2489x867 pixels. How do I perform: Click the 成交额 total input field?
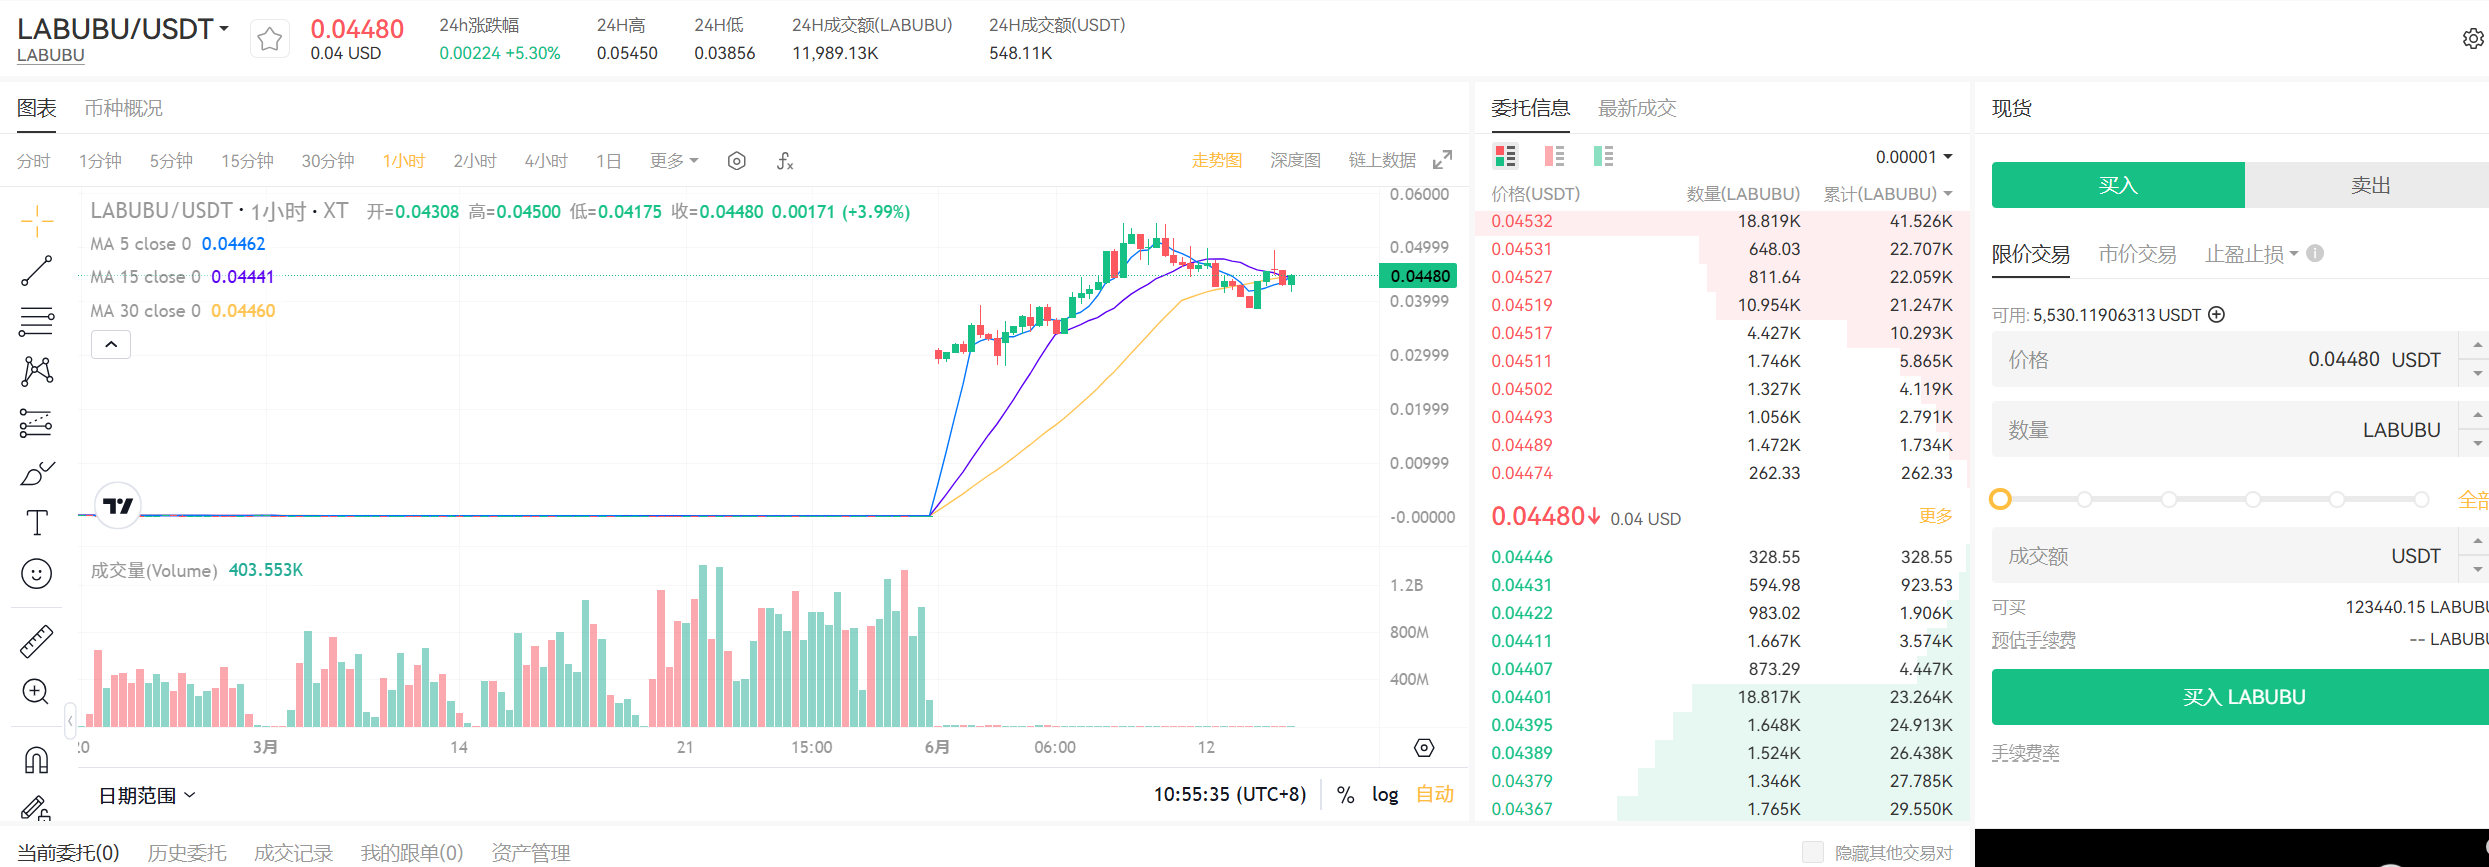(x=2225, y=556)
